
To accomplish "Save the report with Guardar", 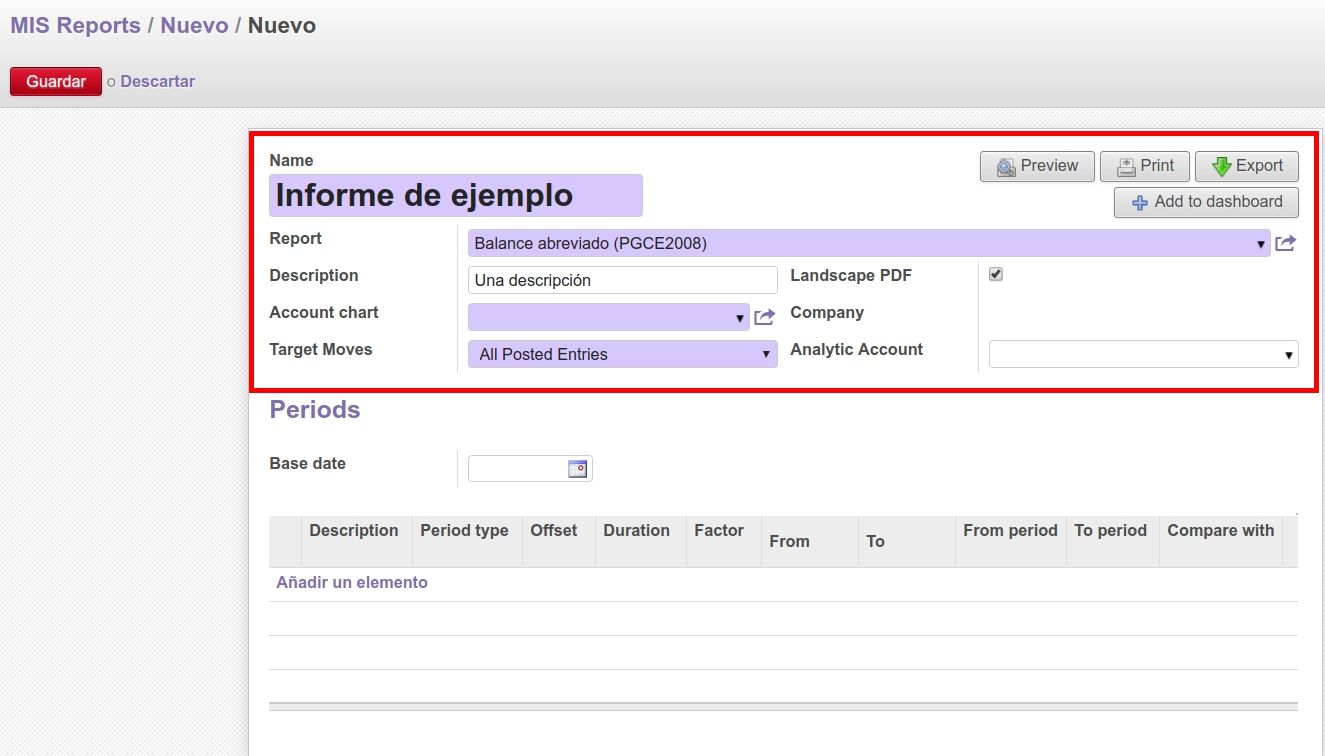I will 56,81.
